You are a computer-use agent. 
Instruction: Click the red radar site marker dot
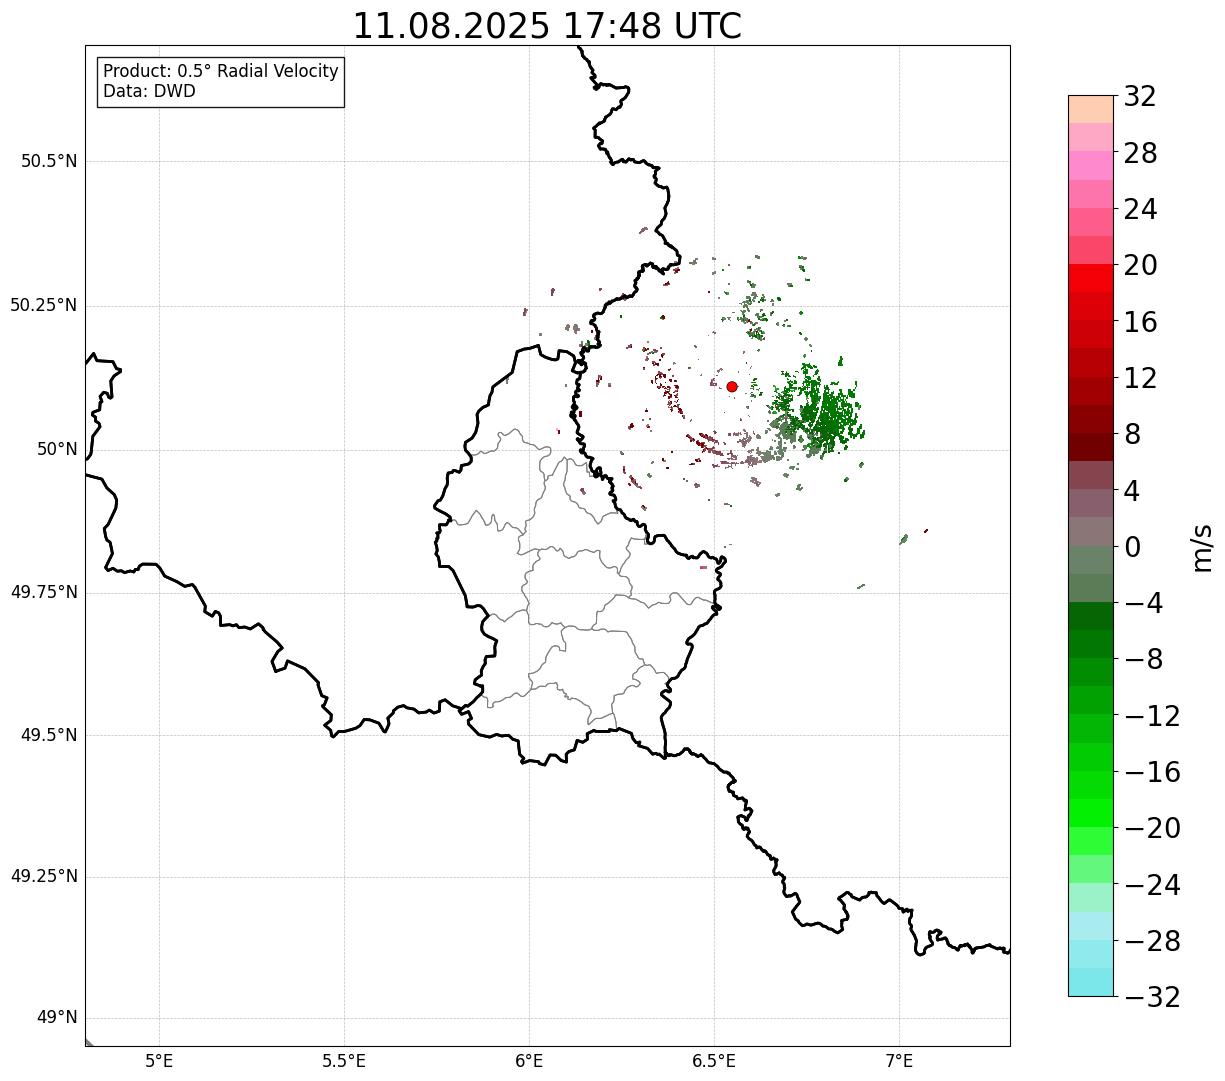pyautogui.click(x=732, y=387)
